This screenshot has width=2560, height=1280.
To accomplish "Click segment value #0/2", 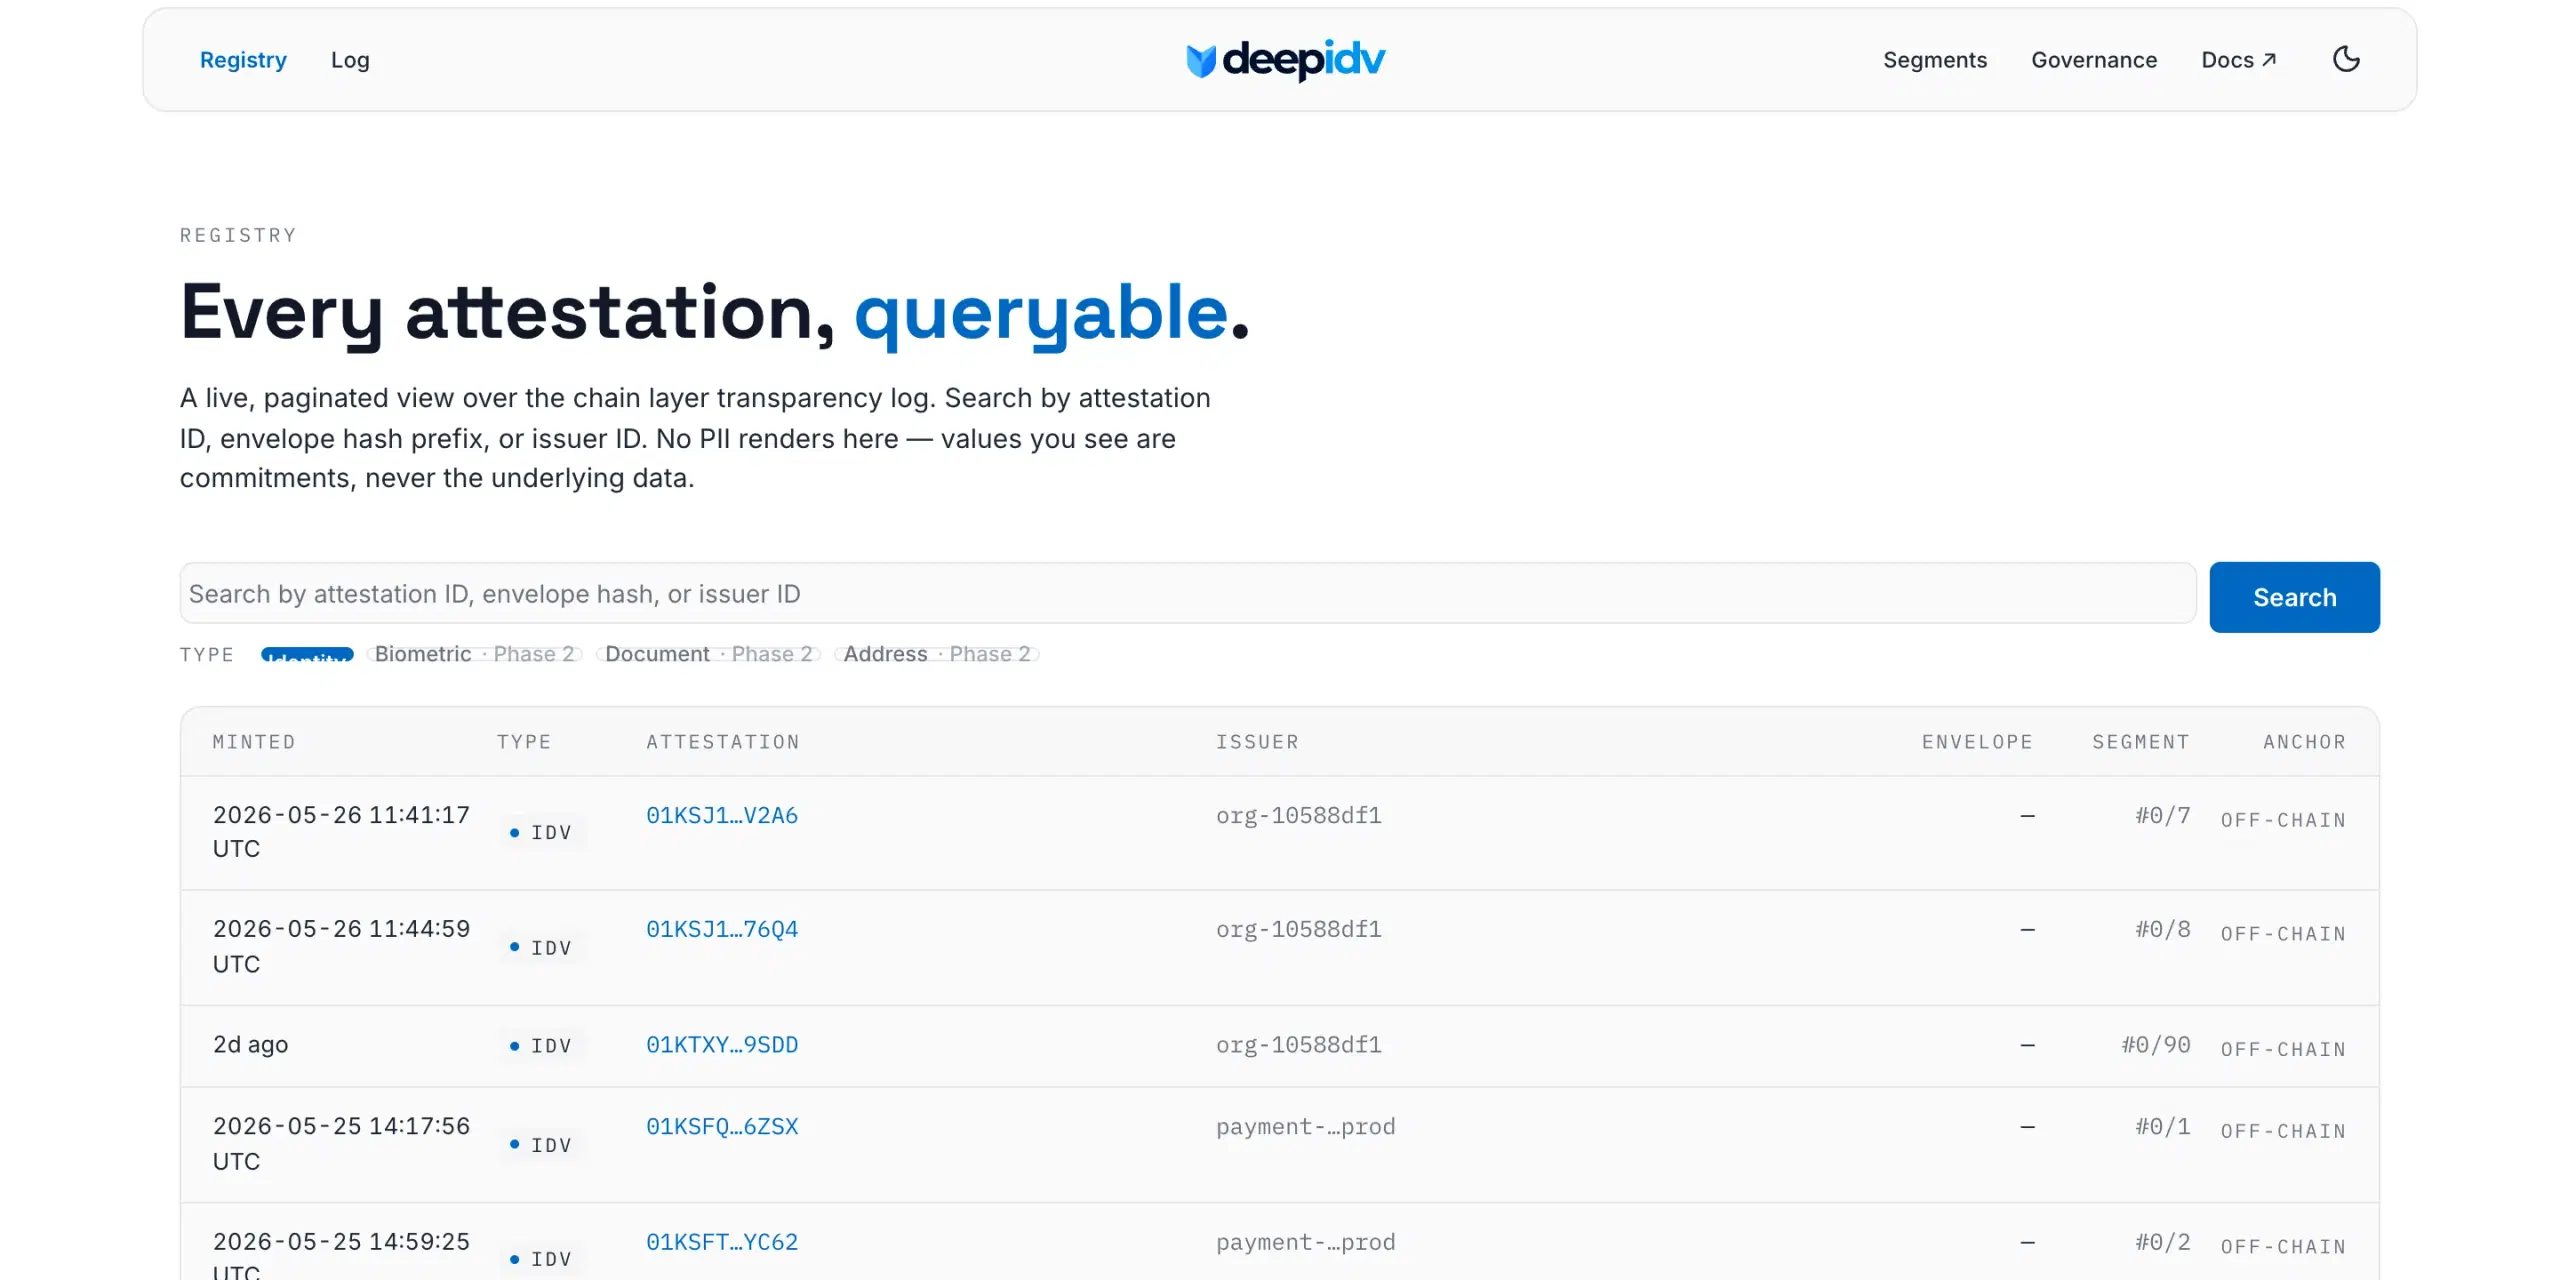I will [x=2163, y=1243].
